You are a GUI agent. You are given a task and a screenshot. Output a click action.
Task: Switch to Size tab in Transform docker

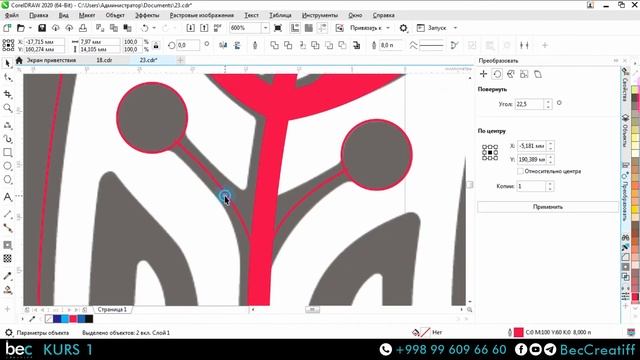pos(524,74)
